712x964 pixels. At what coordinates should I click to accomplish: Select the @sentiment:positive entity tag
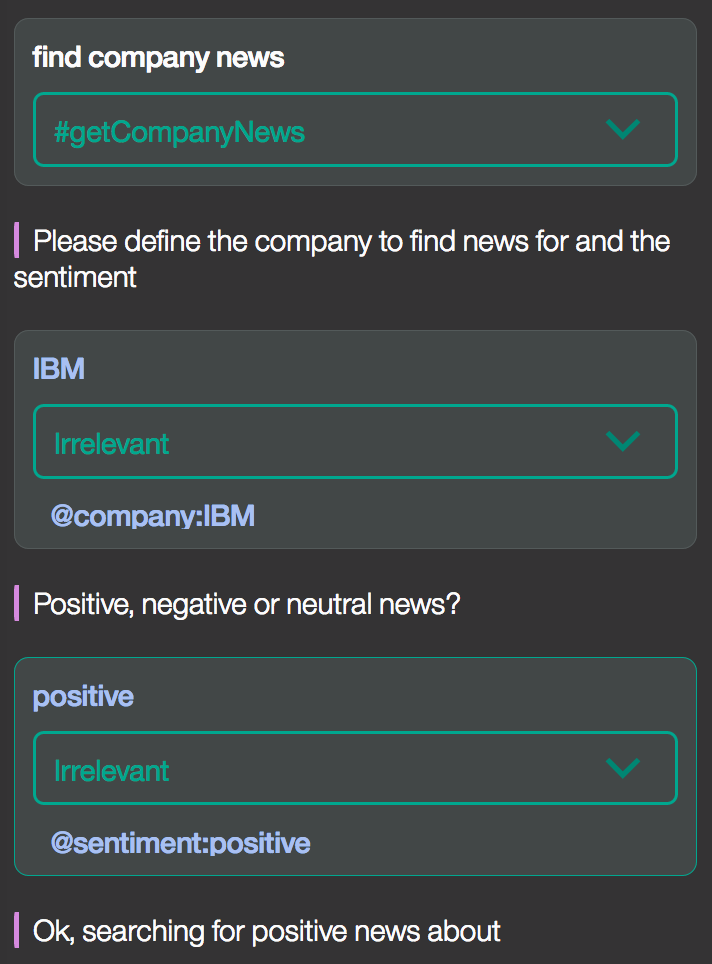(x=180, y=843)
